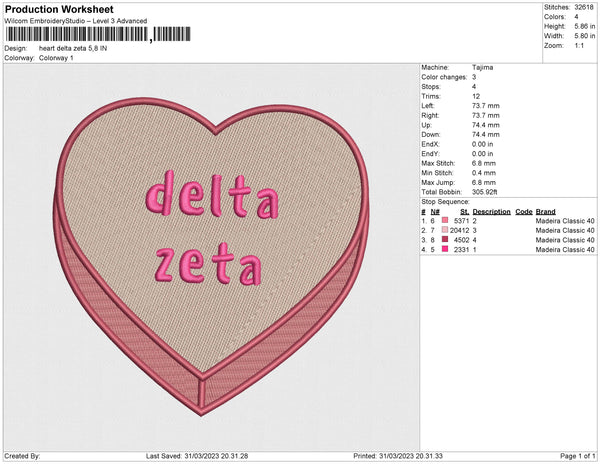Click 'Madeira Classic 40' in stop row 2

click(x=565, y=230)
